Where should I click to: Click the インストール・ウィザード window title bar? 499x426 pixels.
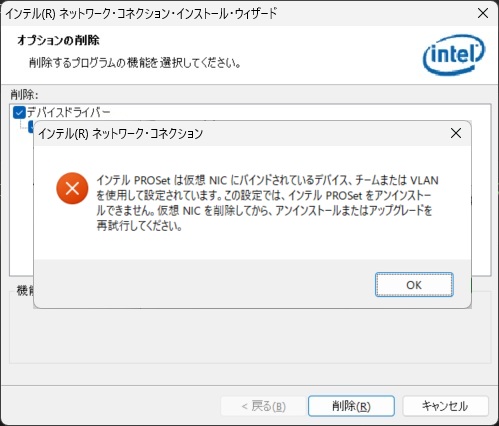click(x=233, y=14)
